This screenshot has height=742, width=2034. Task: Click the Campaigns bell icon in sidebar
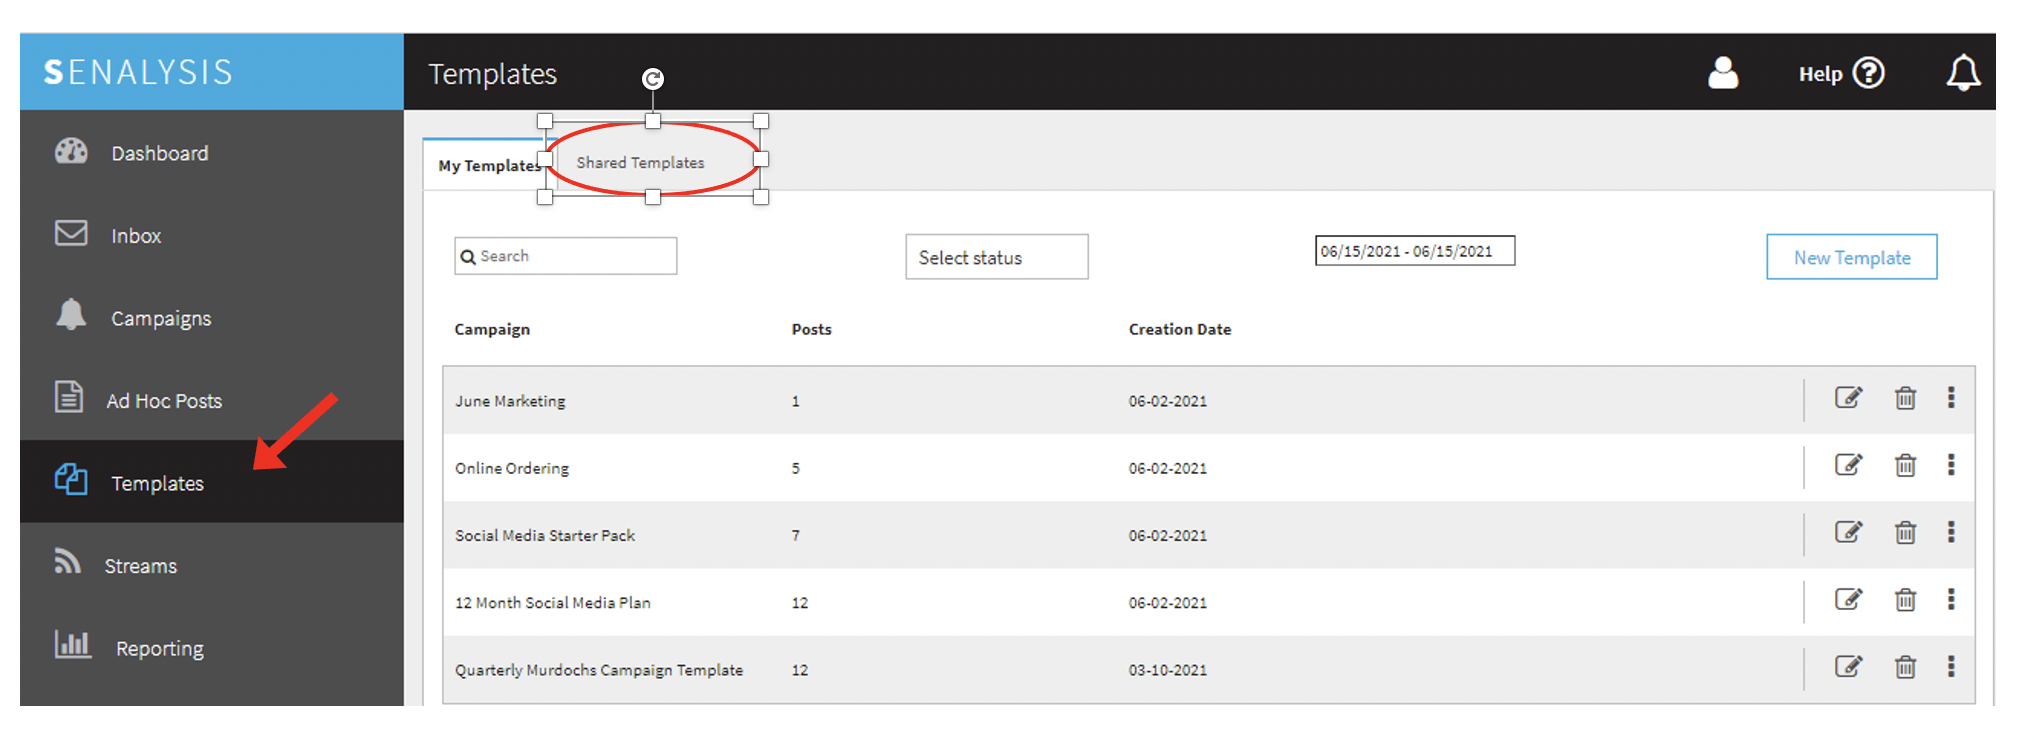point(71,314)
